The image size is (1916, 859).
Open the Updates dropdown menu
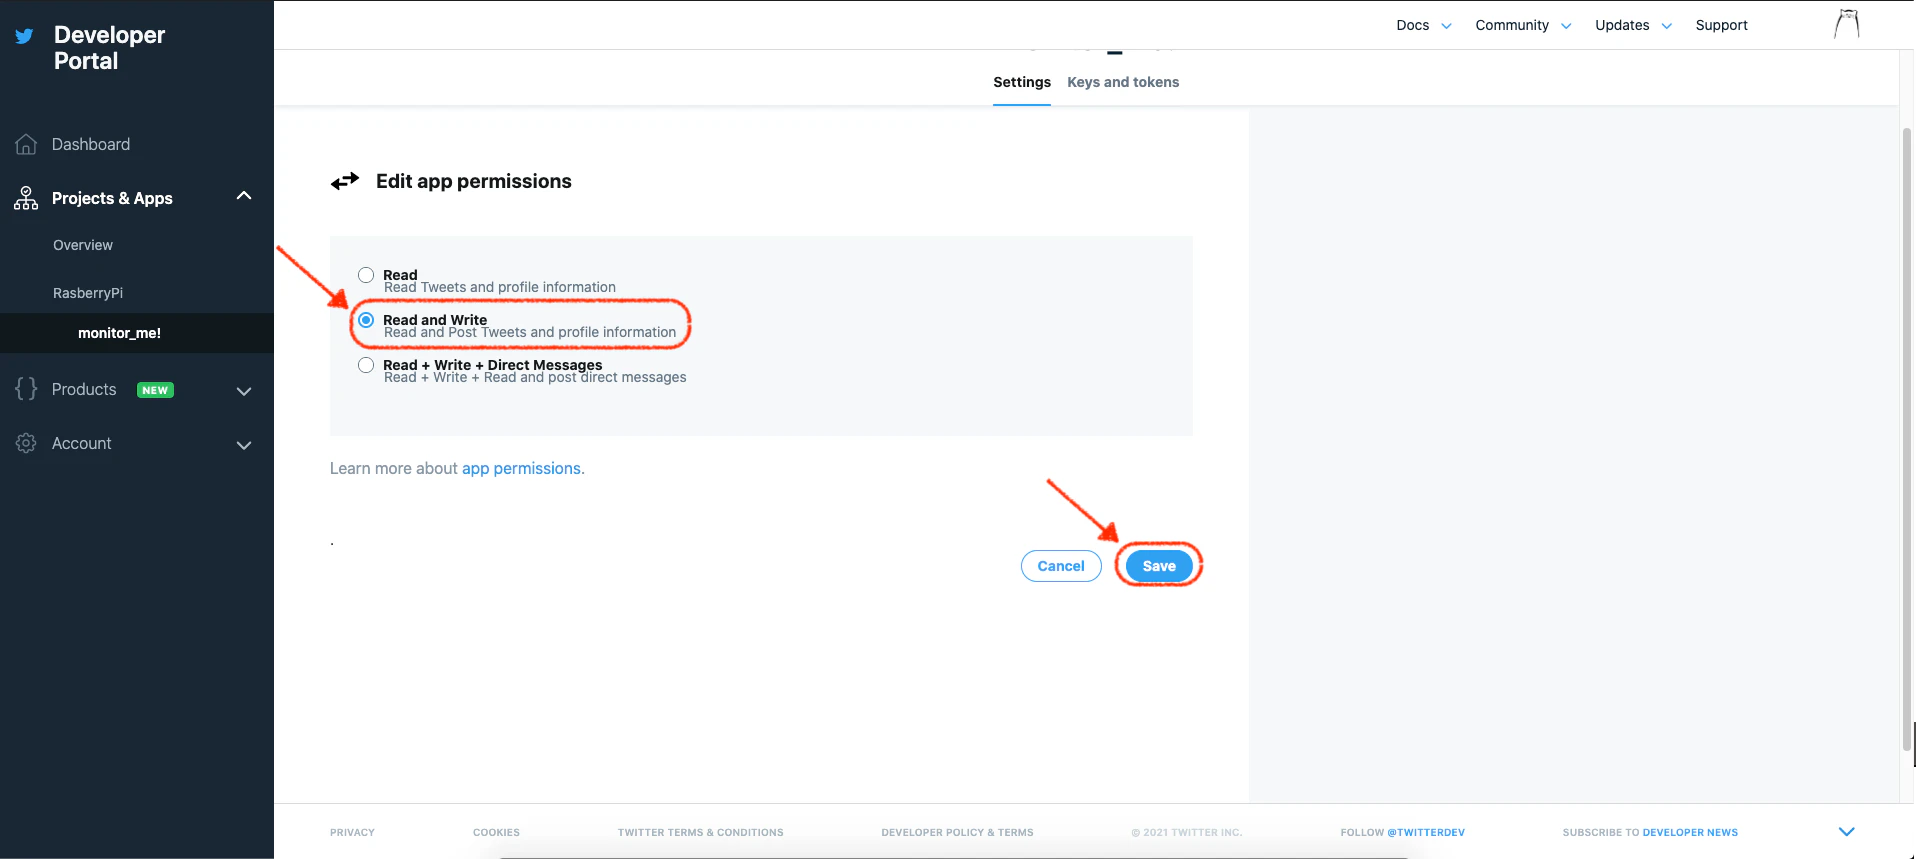pos(1633,25)
